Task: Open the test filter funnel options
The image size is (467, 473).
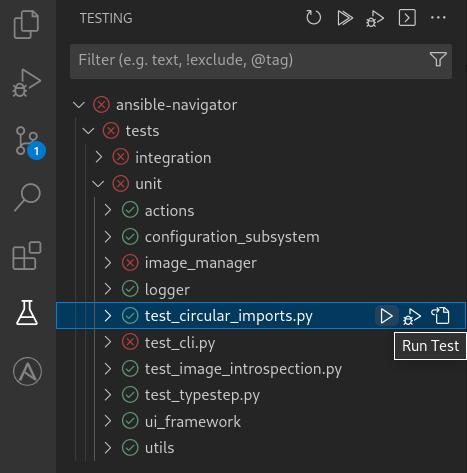Action: [438, 60]
